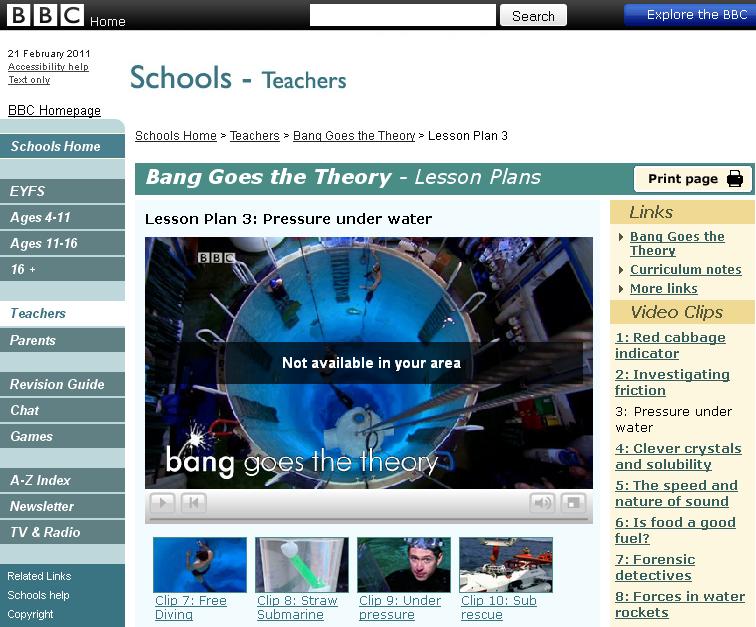756x627 pixels.
Task: Open Newsletter in the sidebar
Action: pos(62,506)
